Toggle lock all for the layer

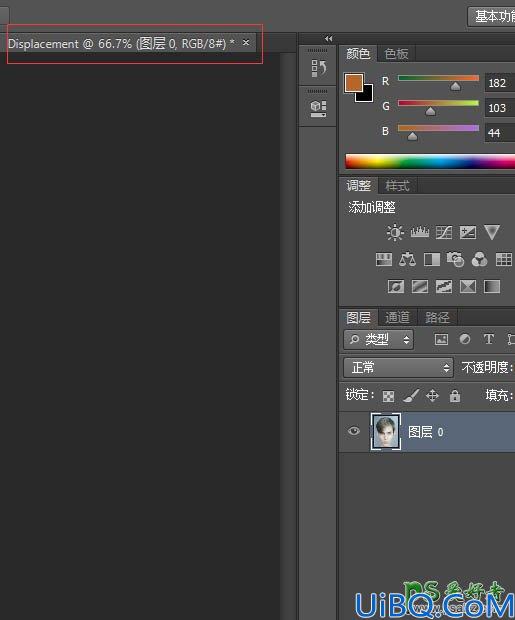coord(455,395)
